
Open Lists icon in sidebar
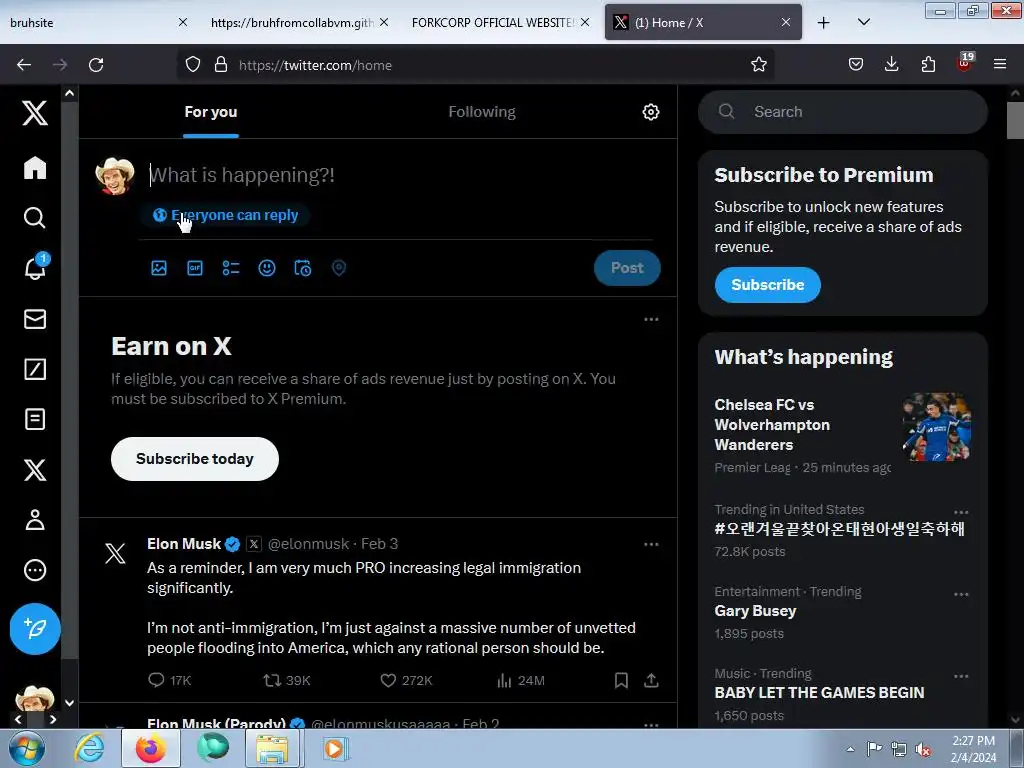pos(35,419)
